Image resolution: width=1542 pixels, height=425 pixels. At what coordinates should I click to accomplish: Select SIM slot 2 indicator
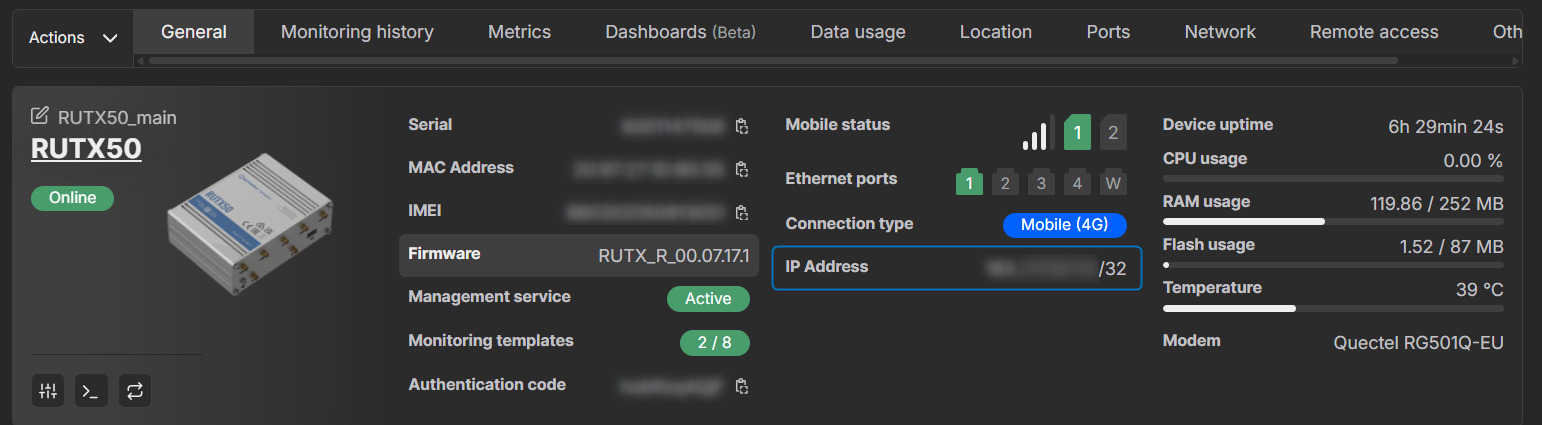pos(1112,132)
